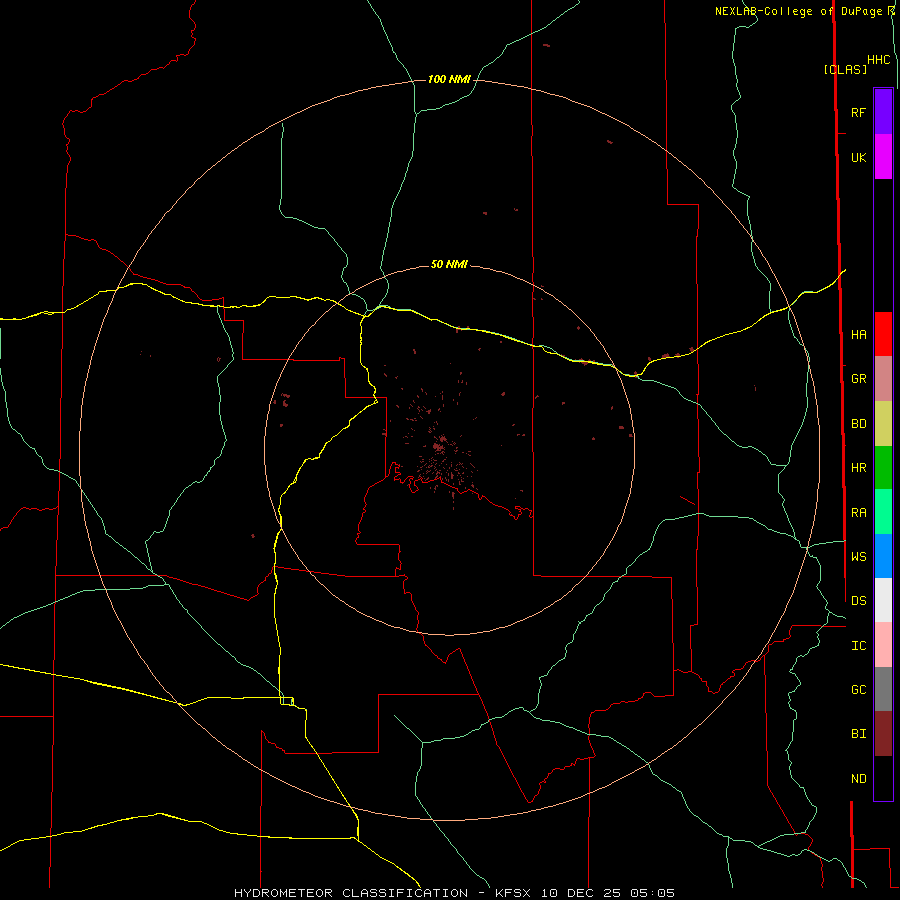Click the 'HA' legend label text

click(858, 334)
